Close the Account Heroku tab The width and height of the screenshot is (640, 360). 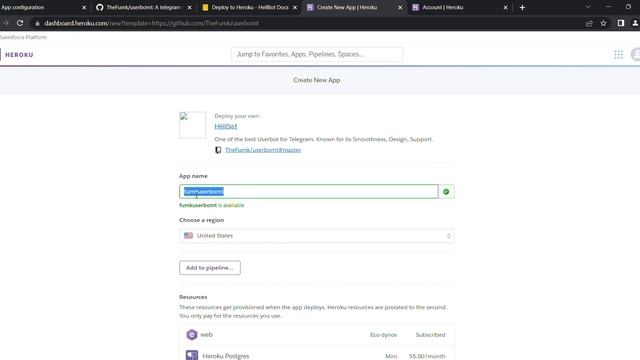coord(505,7)
